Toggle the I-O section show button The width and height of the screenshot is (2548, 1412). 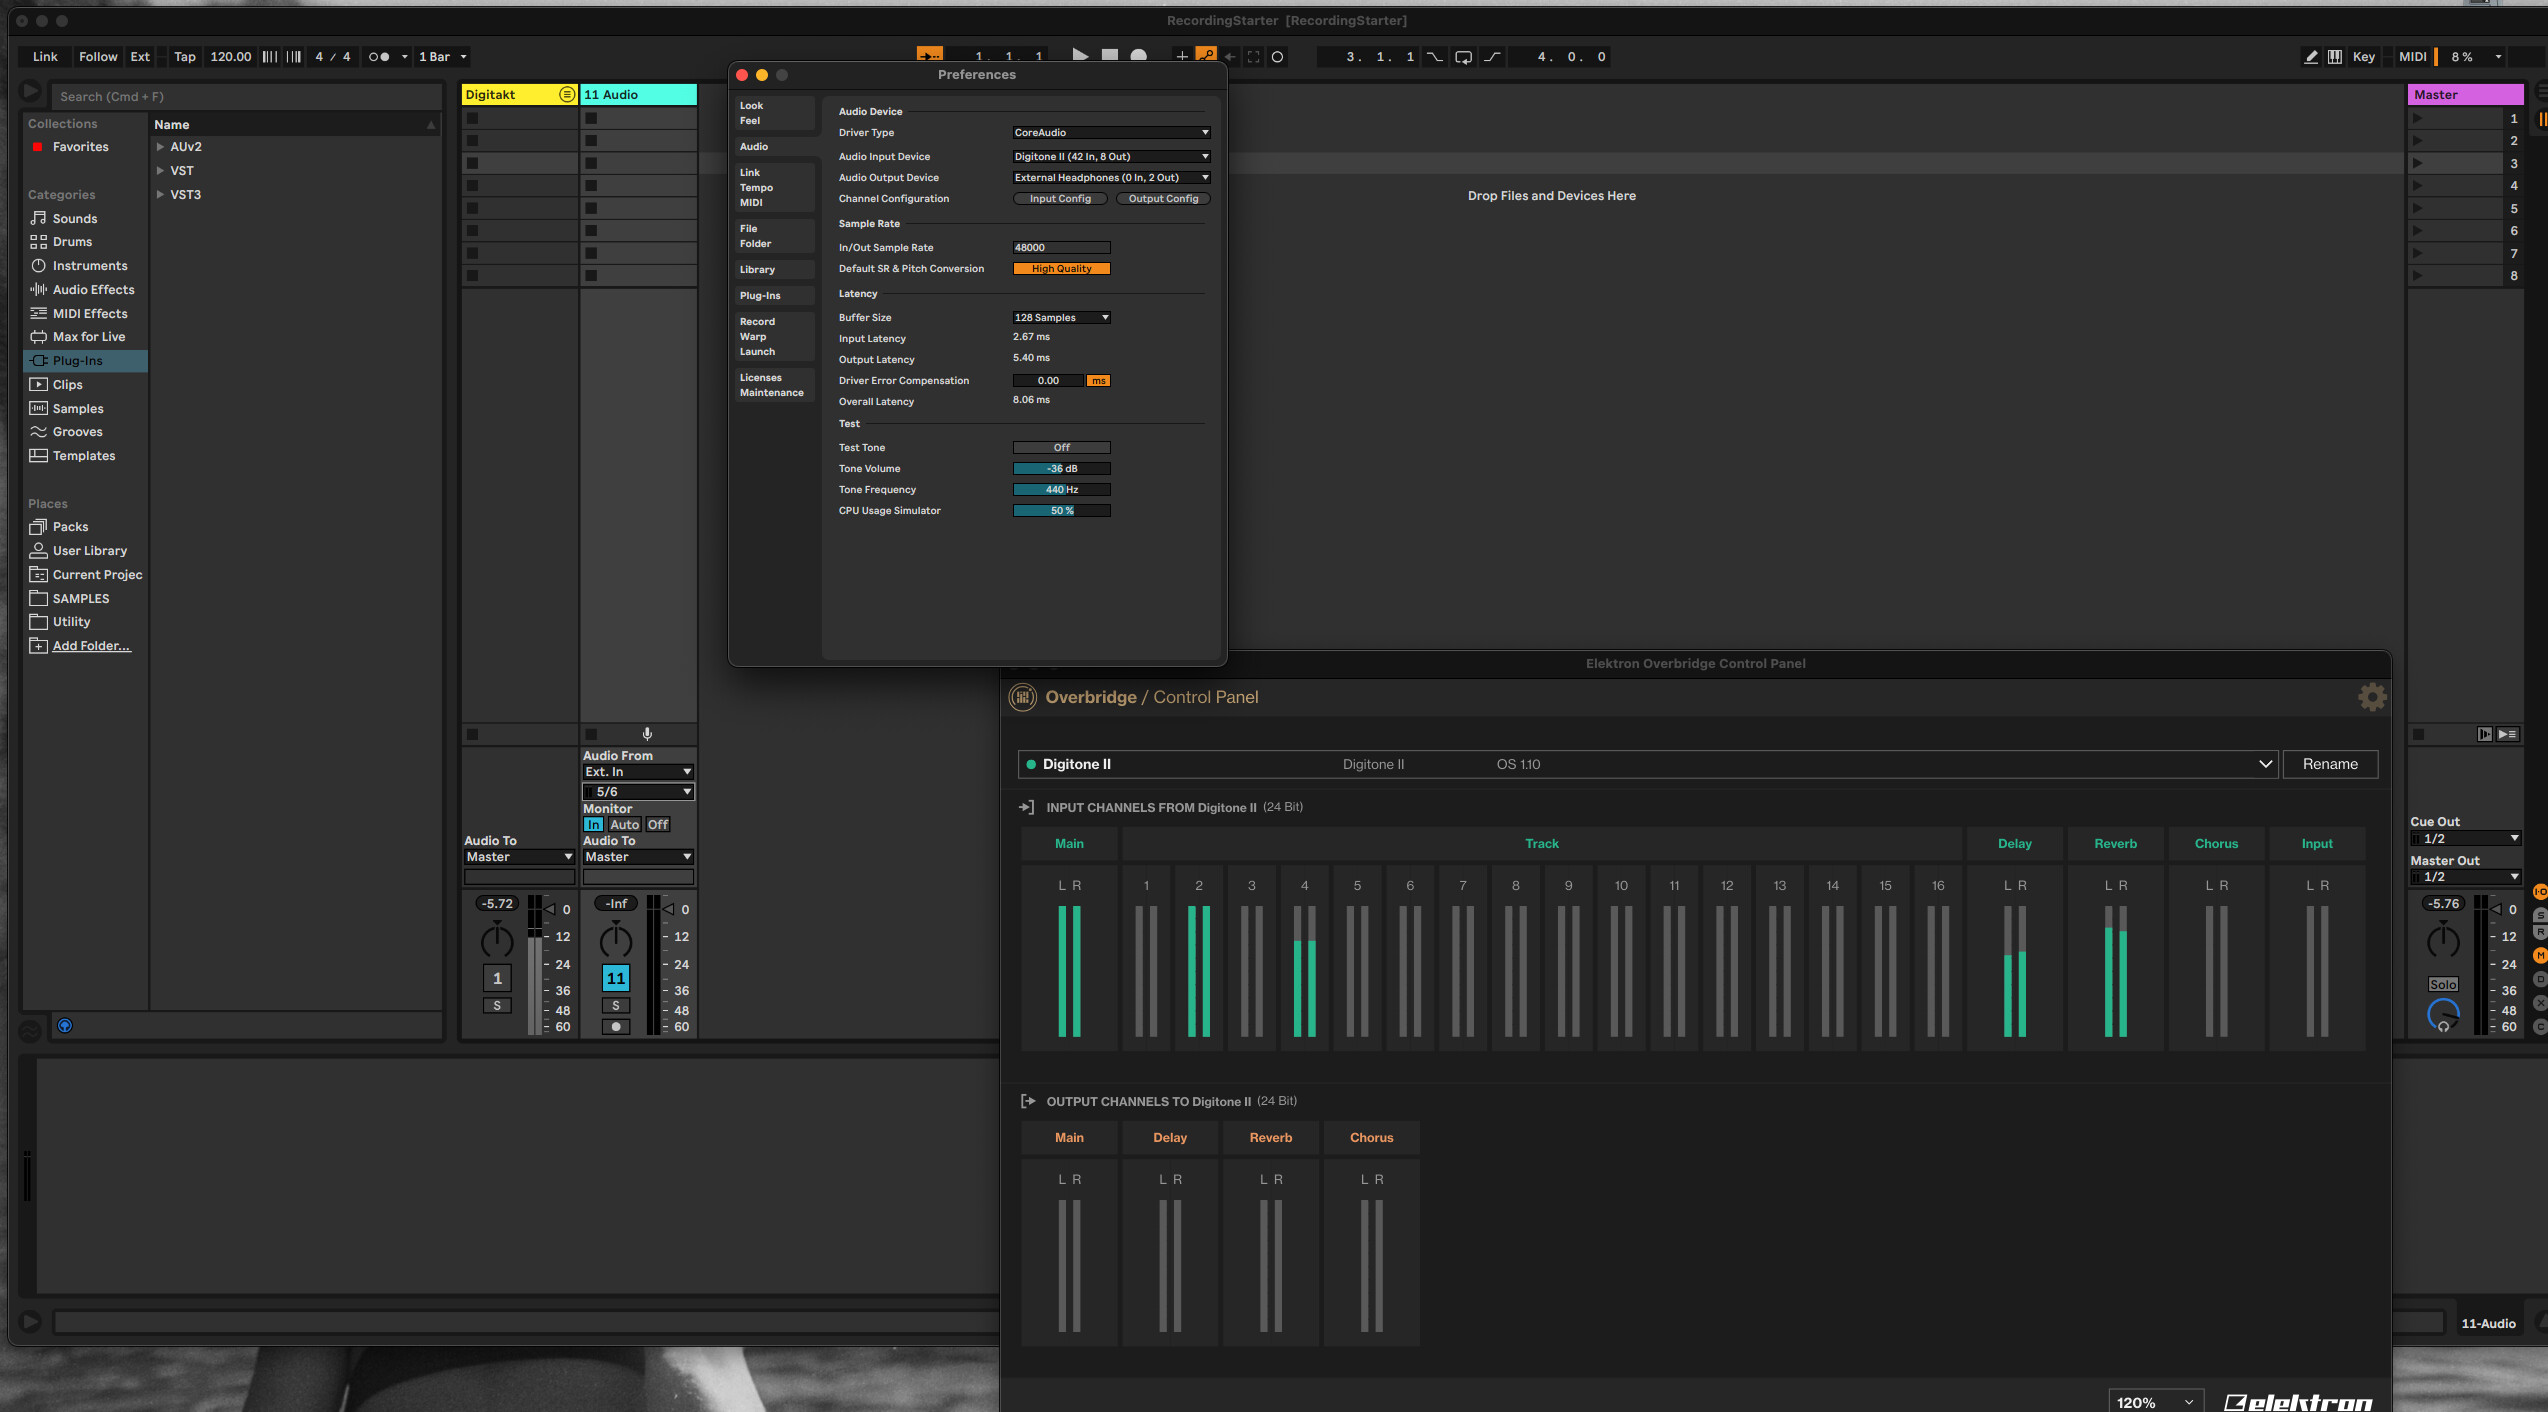click(2539, 891)
